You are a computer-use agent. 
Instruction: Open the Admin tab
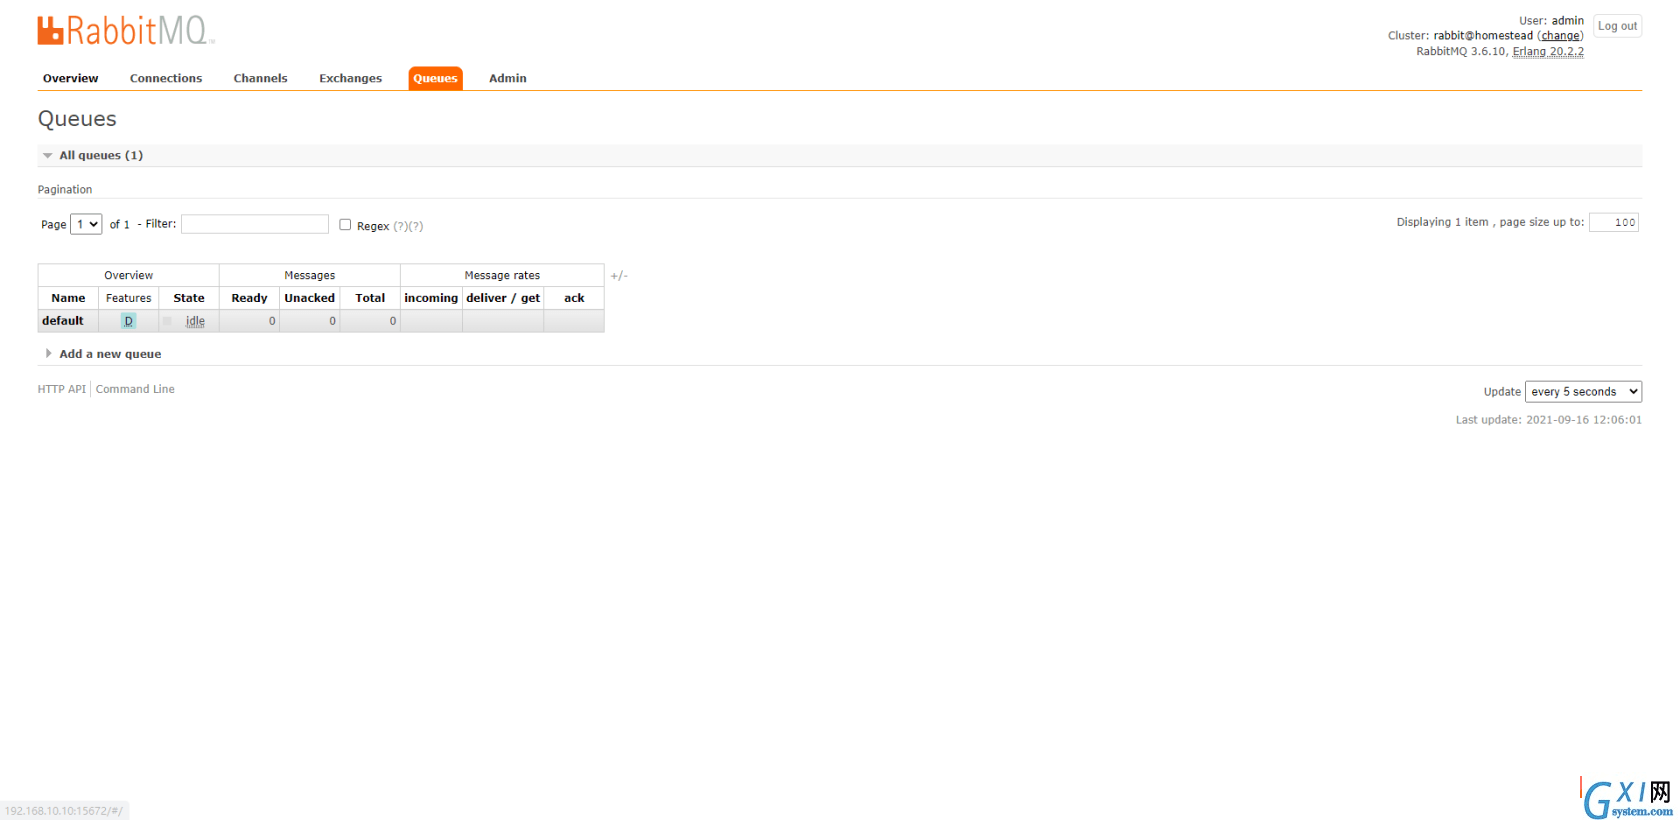click(x=507, y=78)
